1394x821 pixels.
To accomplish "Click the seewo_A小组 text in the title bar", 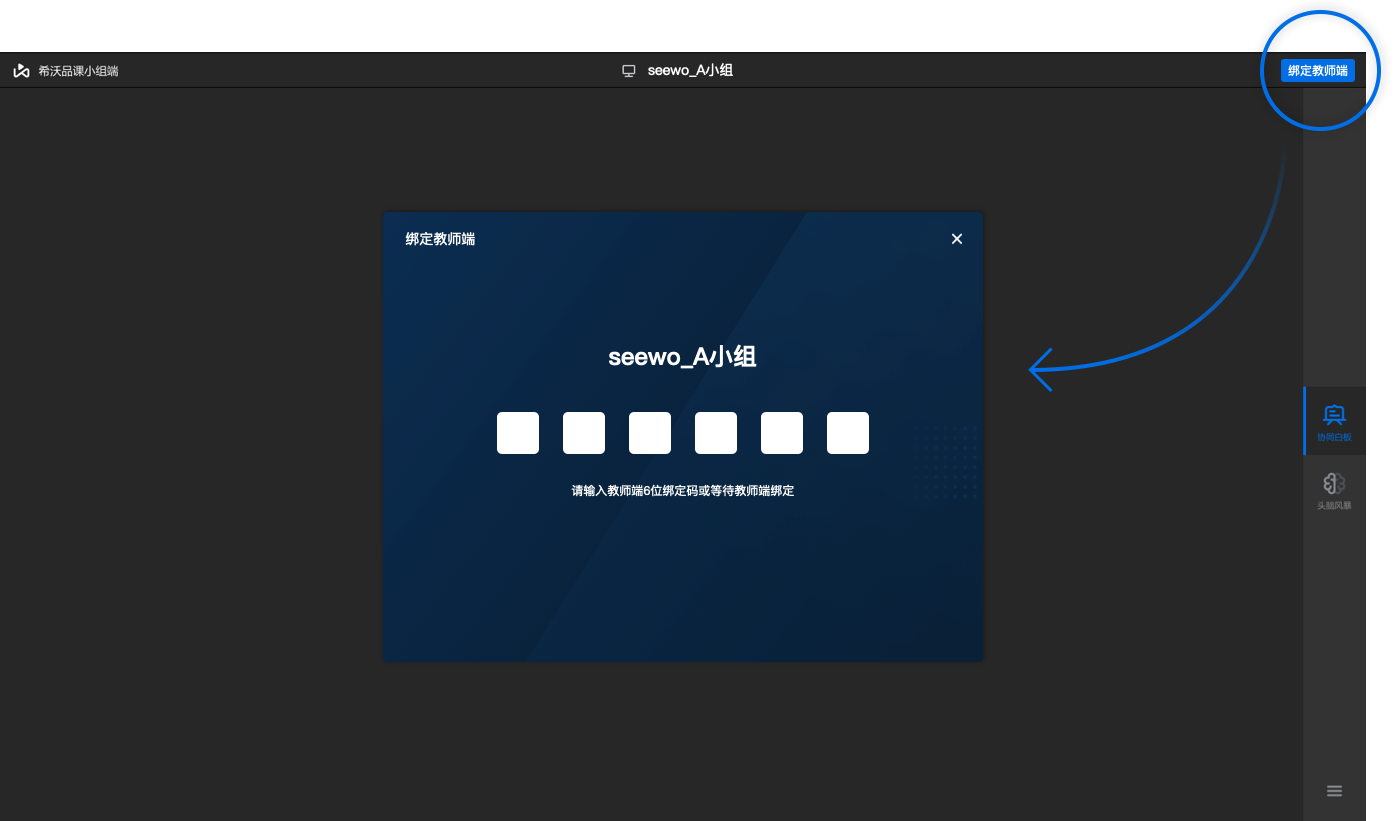I will click(x=690, y=71).
